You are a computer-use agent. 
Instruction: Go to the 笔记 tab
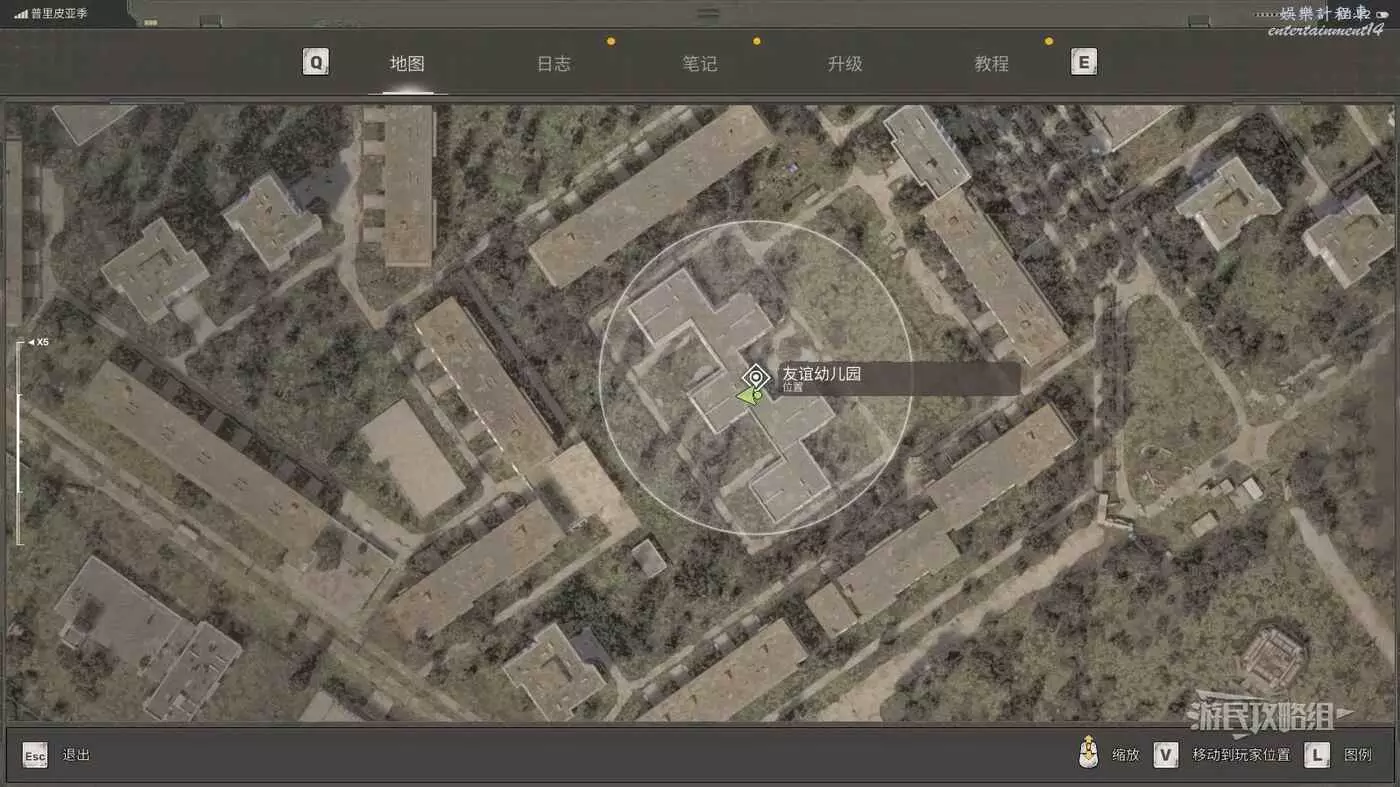pos(699,64)
